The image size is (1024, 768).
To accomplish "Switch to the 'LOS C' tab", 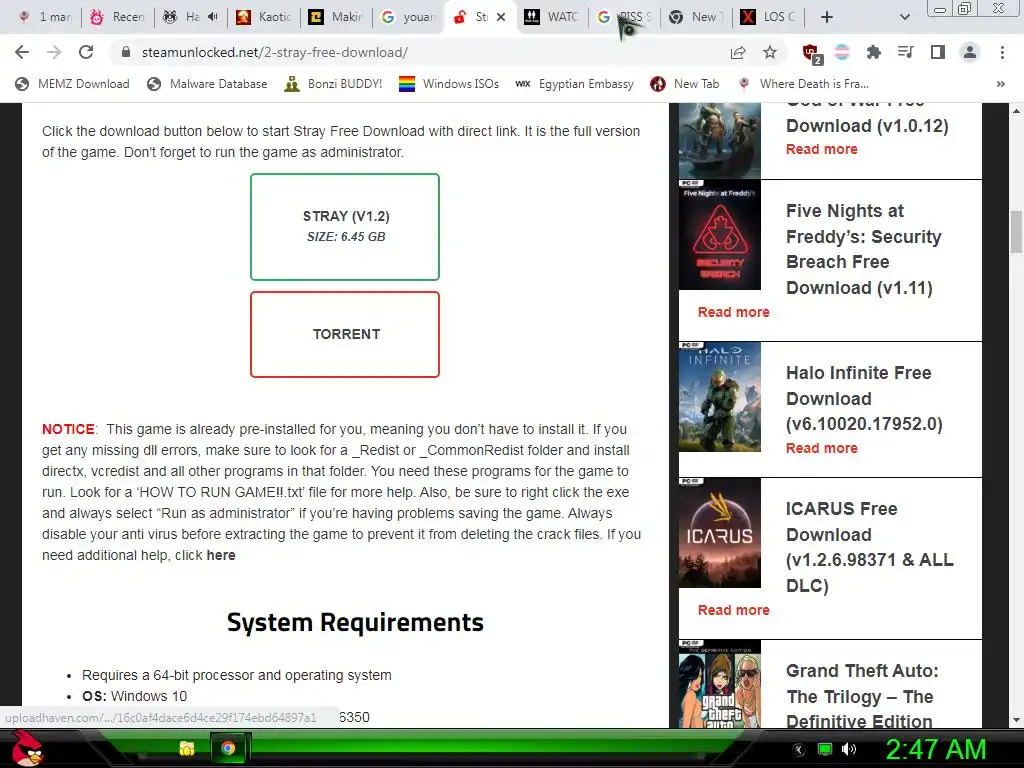I will (769, 17).
